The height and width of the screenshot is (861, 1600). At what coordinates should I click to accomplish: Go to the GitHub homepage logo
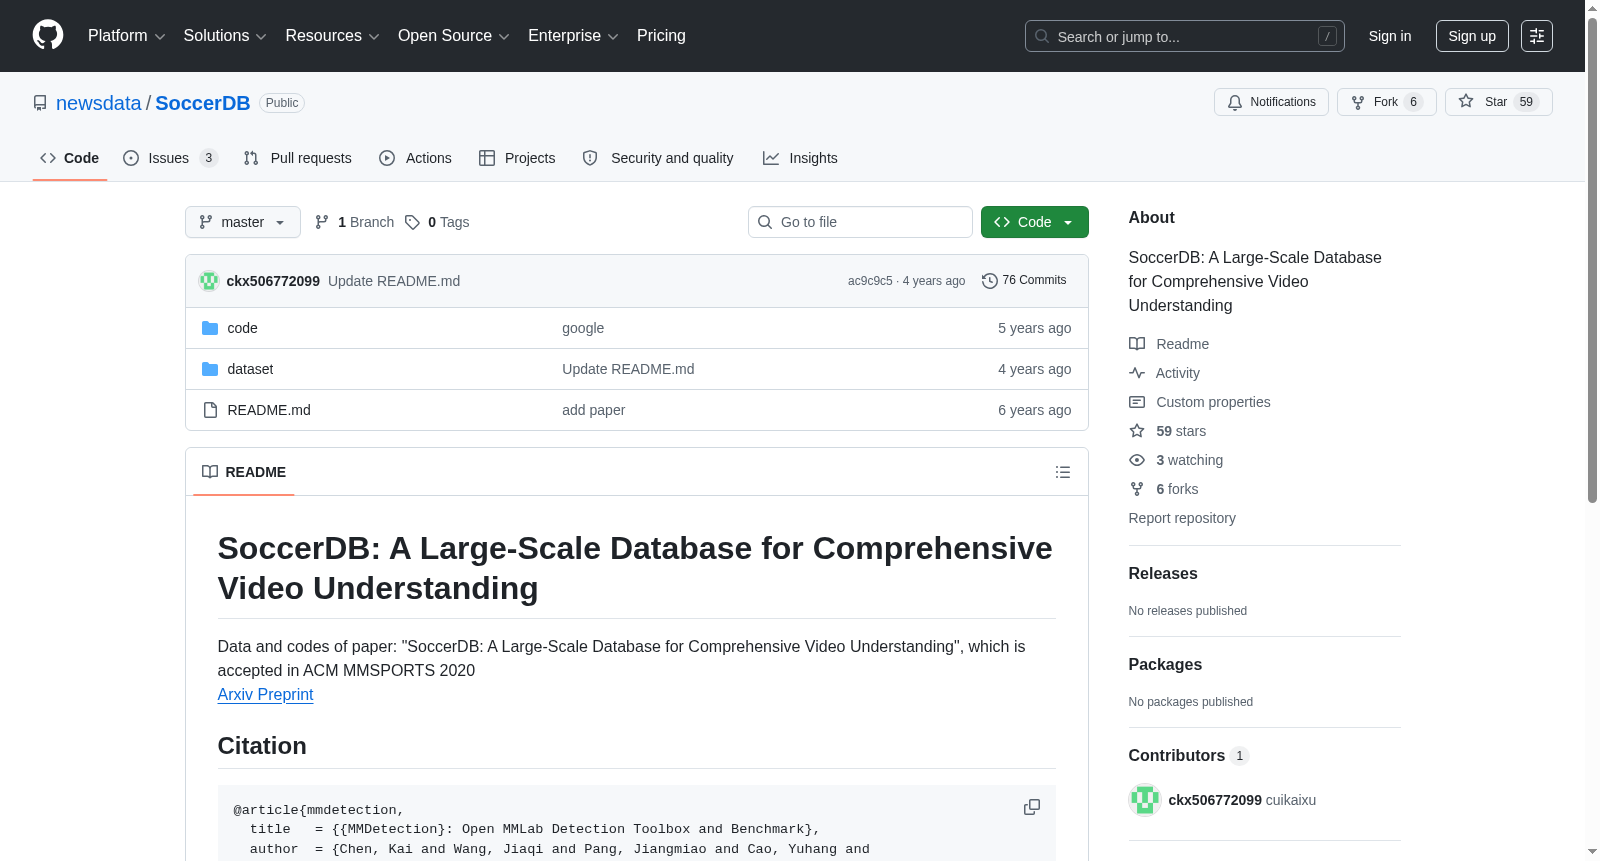[48, 36]
